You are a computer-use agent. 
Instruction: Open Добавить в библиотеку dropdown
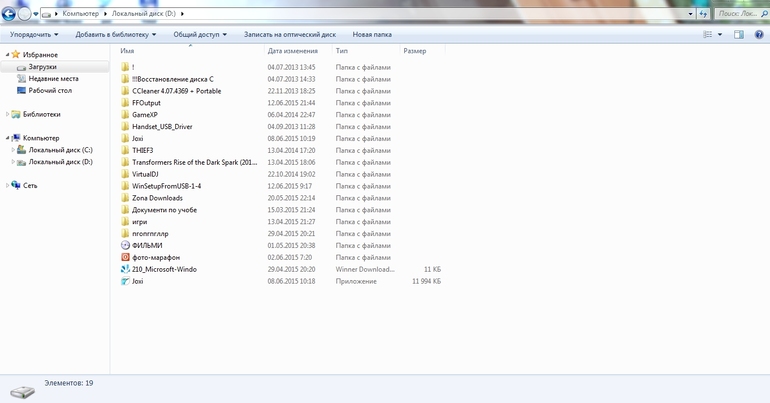coord(115,34)
